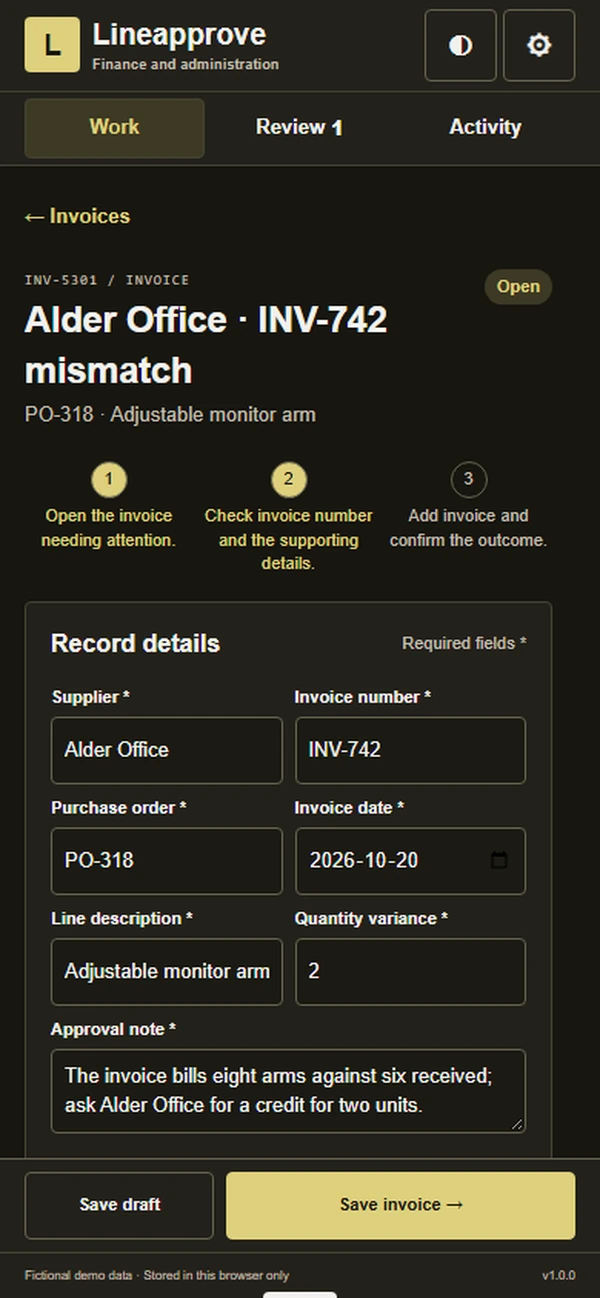600x1298 pixels.
Task: Click the 'Alder Office · INV-742 mismatch' heading
Action: [206, 345]
